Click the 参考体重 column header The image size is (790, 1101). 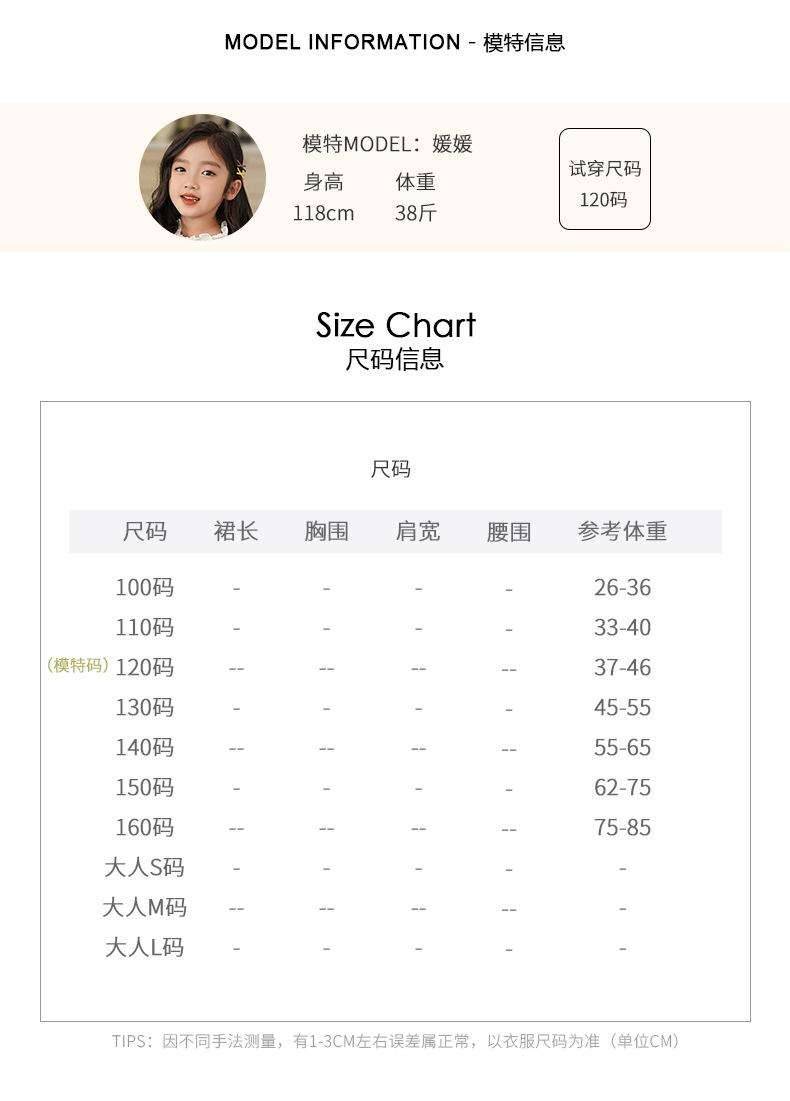pyautogui.click(x=622, y=531)
